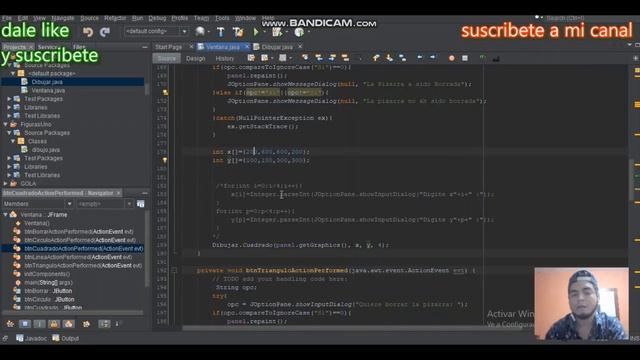The height and width of the screenshot is (360, 640).
Task: Toggle Sort by Name button in Navigator footer
Action: [x=104, y=324]
